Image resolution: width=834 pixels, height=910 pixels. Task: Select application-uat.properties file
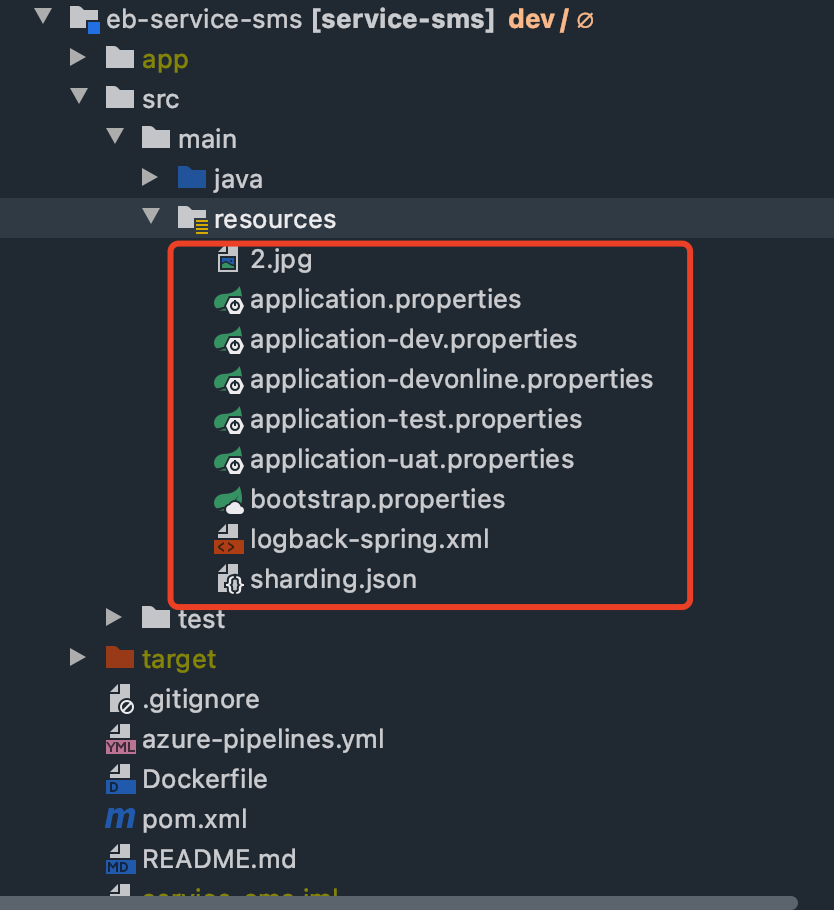pyautogui.click(x=412, y=459)
